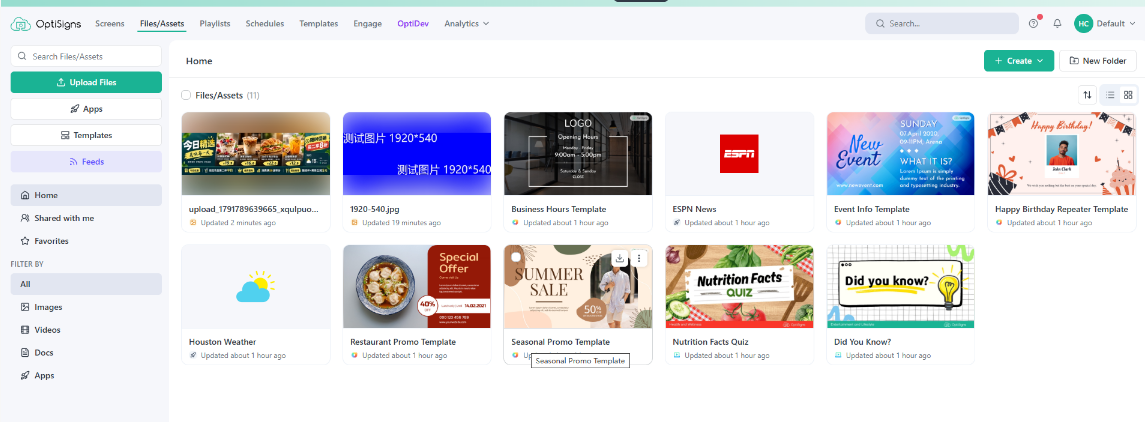
Task: Select Home in the sidebar
Action: click(x=86, y=195)
